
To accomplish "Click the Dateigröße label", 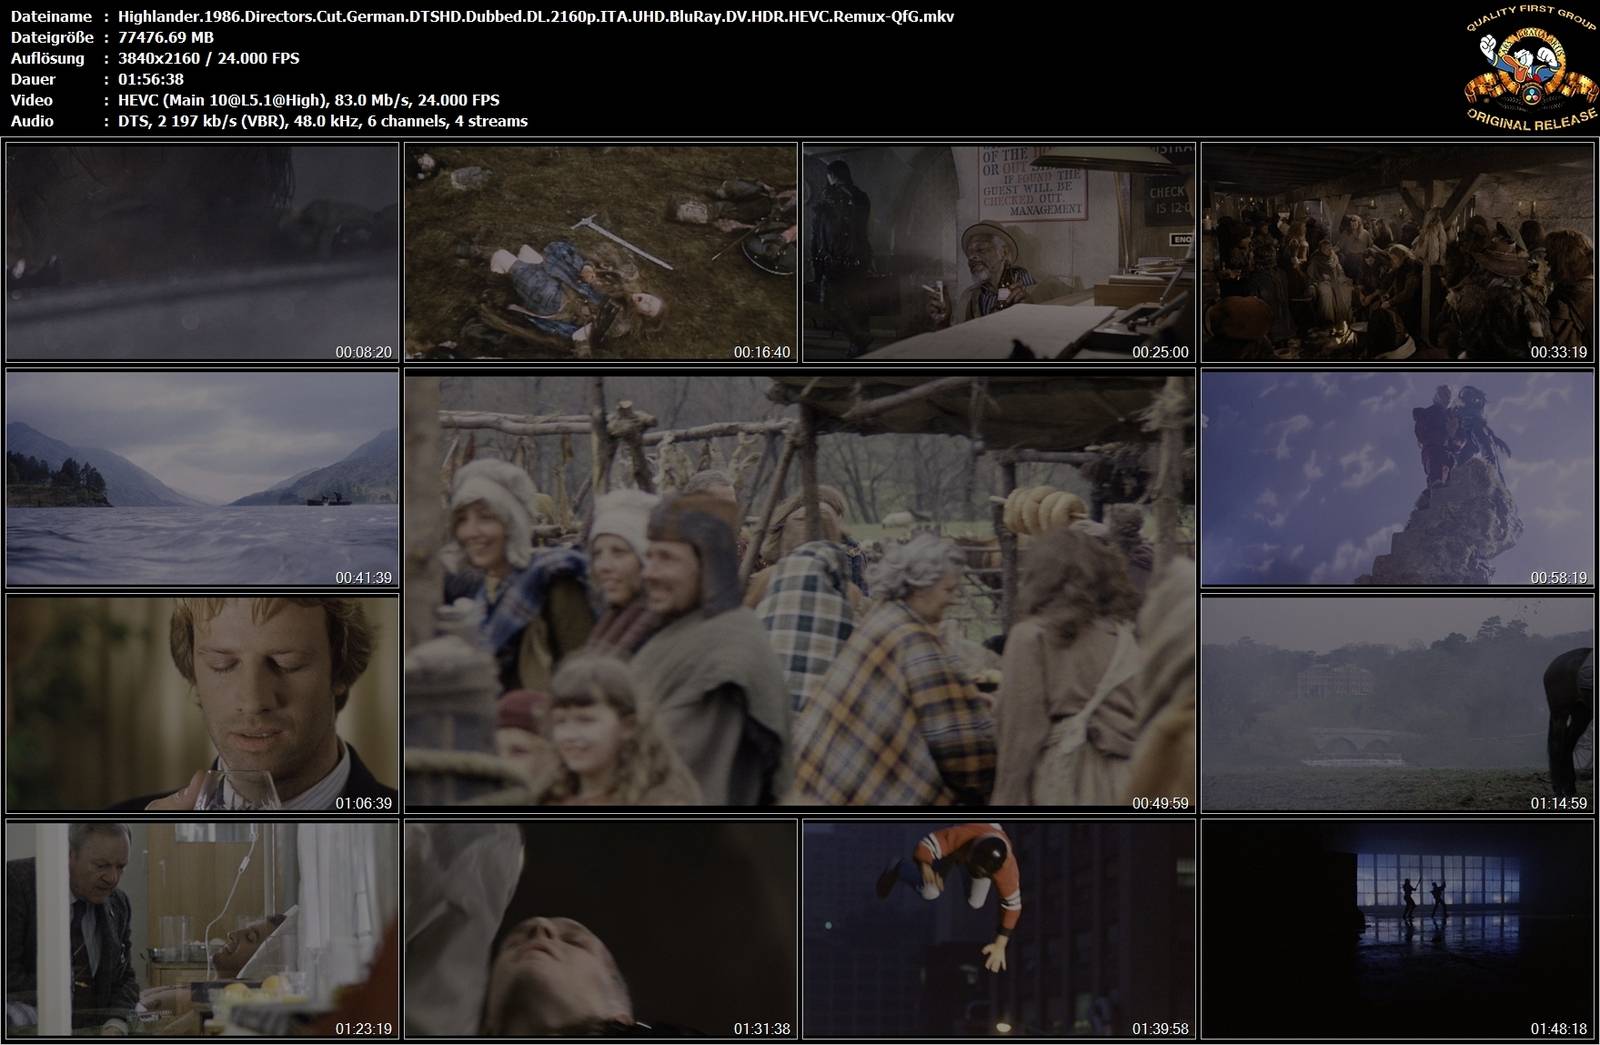I will pyautogui.click(x=52, y=37).
